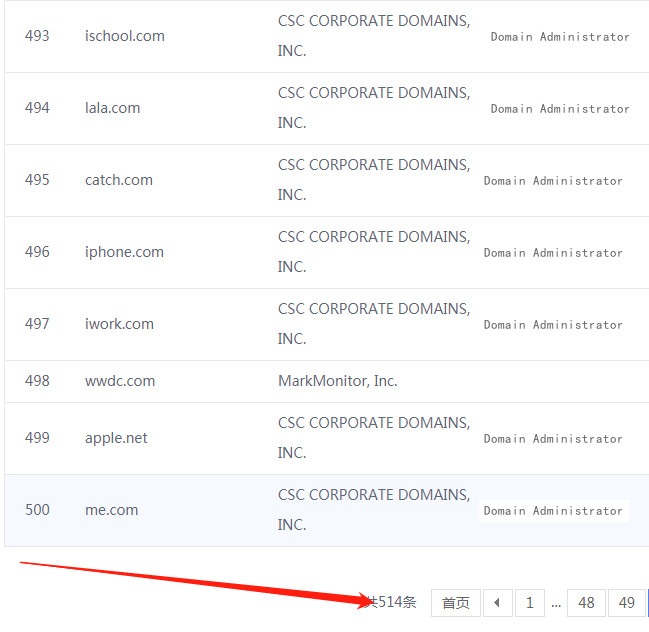This screenshot has height=632, width=649.
Task: Click the pagination ellipsis between 1 and 48
Action: click(x=556, y=605)
